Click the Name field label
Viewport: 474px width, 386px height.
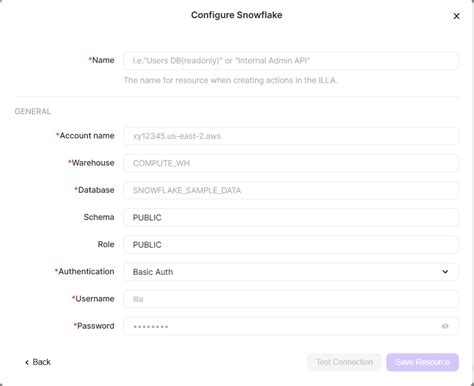click(x=101, y=60)
